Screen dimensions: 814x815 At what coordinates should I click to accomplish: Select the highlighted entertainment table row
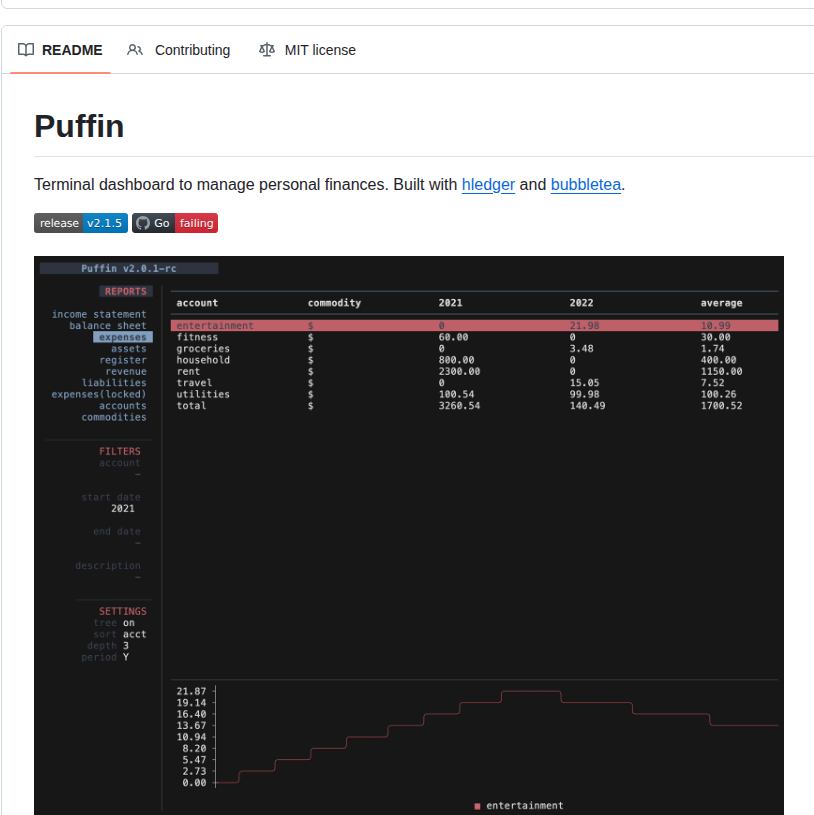point(474,325)
